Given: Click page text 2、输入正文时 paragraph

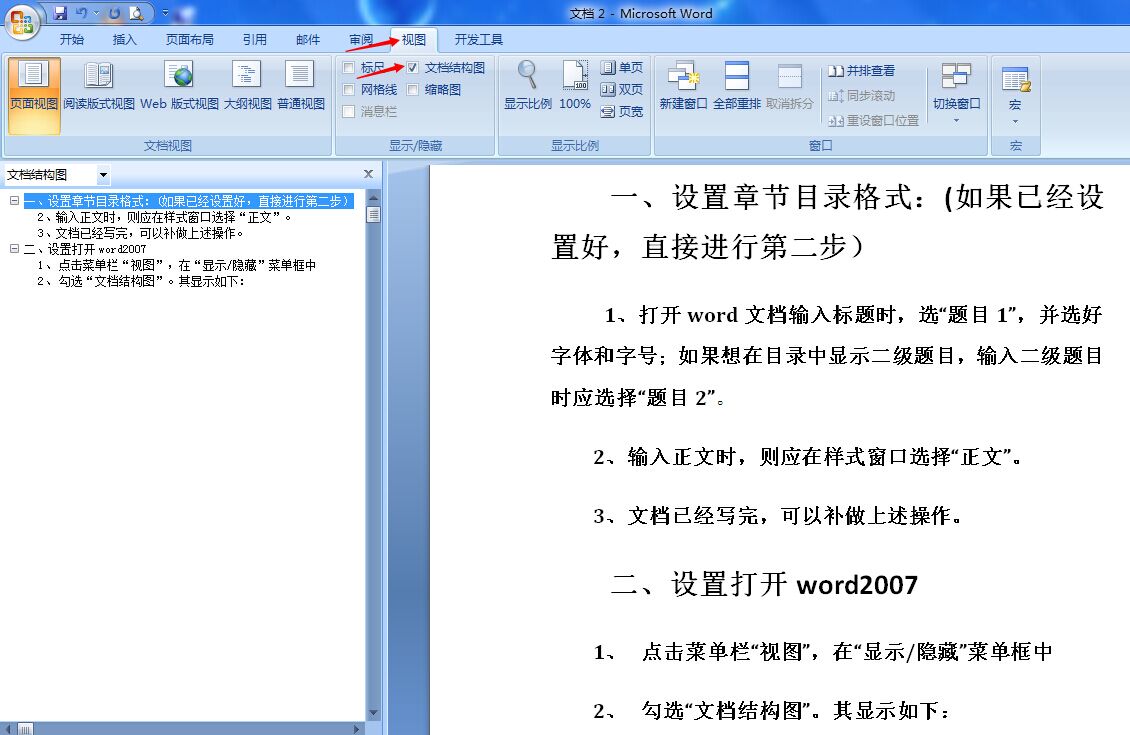Looking at the screenshot, I should point(808,457).
